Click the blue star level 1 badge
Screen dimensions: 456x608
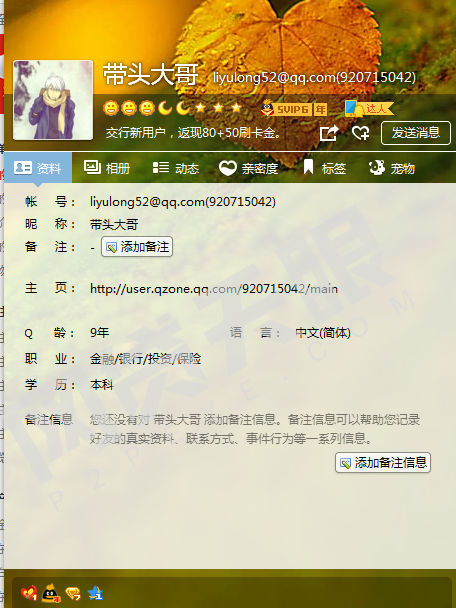coord(95,593)
